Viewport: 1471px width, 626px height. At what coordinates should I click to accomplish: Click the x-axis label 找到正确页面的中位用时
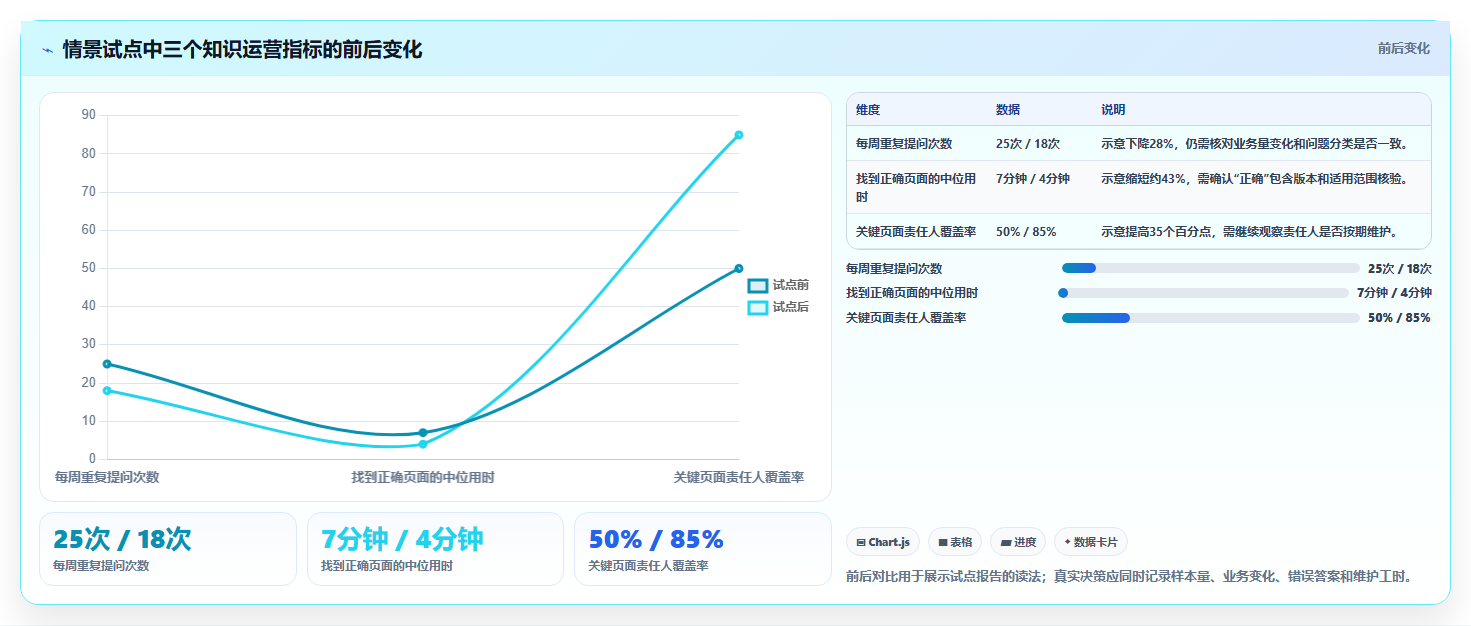[423, 478]
